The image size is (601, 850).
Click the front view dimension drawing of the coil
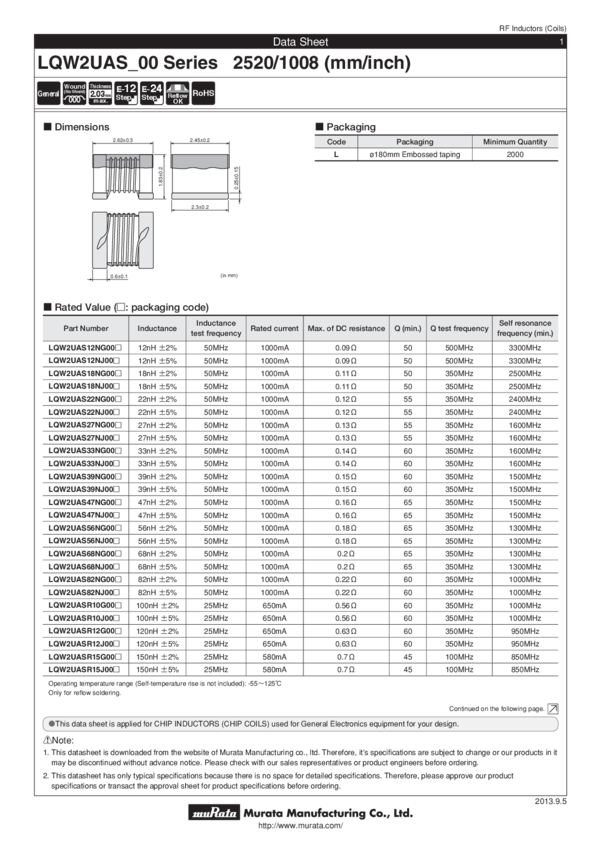(123, 175)
